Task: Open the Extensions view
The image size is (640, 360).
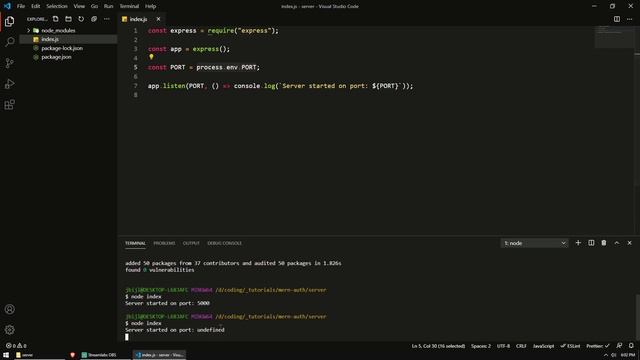Action: click(x=9, y=104)
